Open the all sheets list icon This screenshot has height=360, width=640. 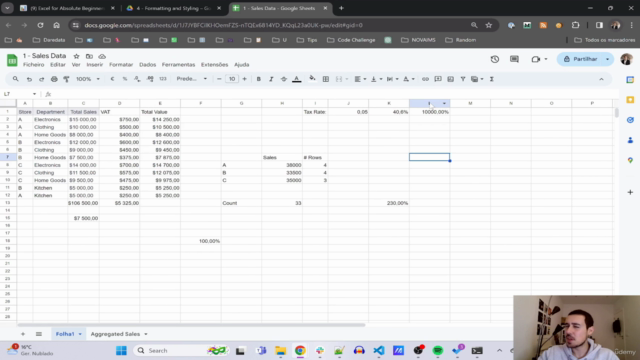(39, 334)
